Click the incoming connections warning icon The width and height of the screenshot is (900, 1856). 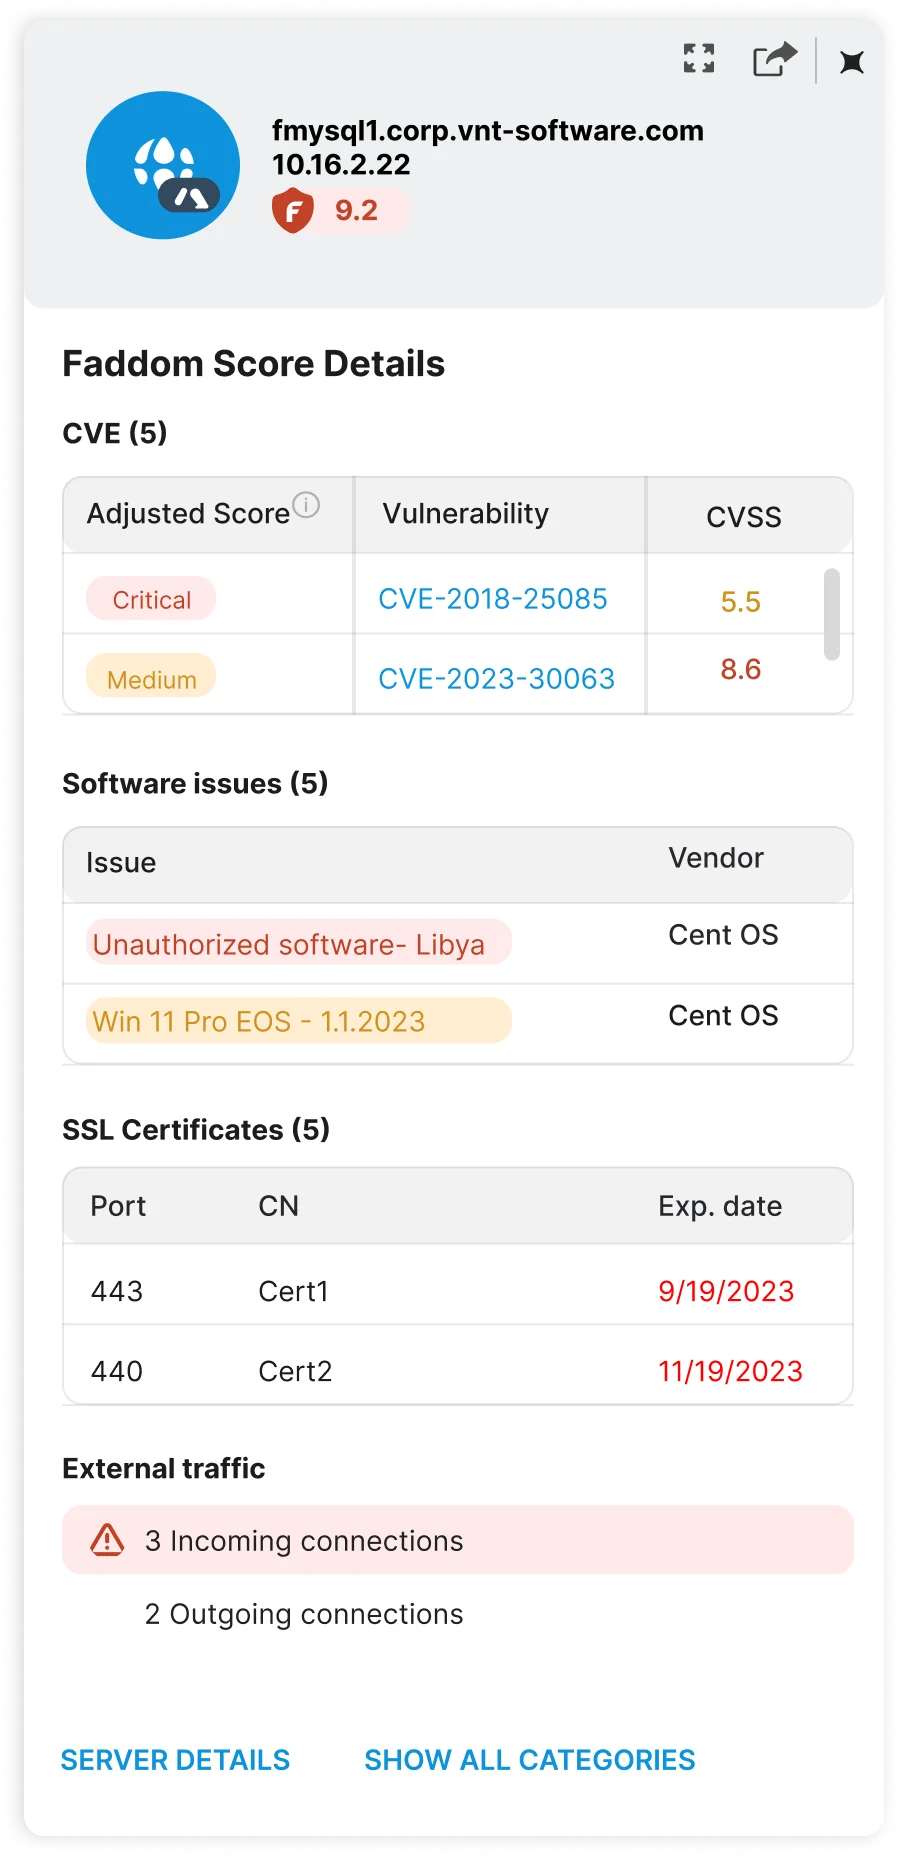[107, 1540]
